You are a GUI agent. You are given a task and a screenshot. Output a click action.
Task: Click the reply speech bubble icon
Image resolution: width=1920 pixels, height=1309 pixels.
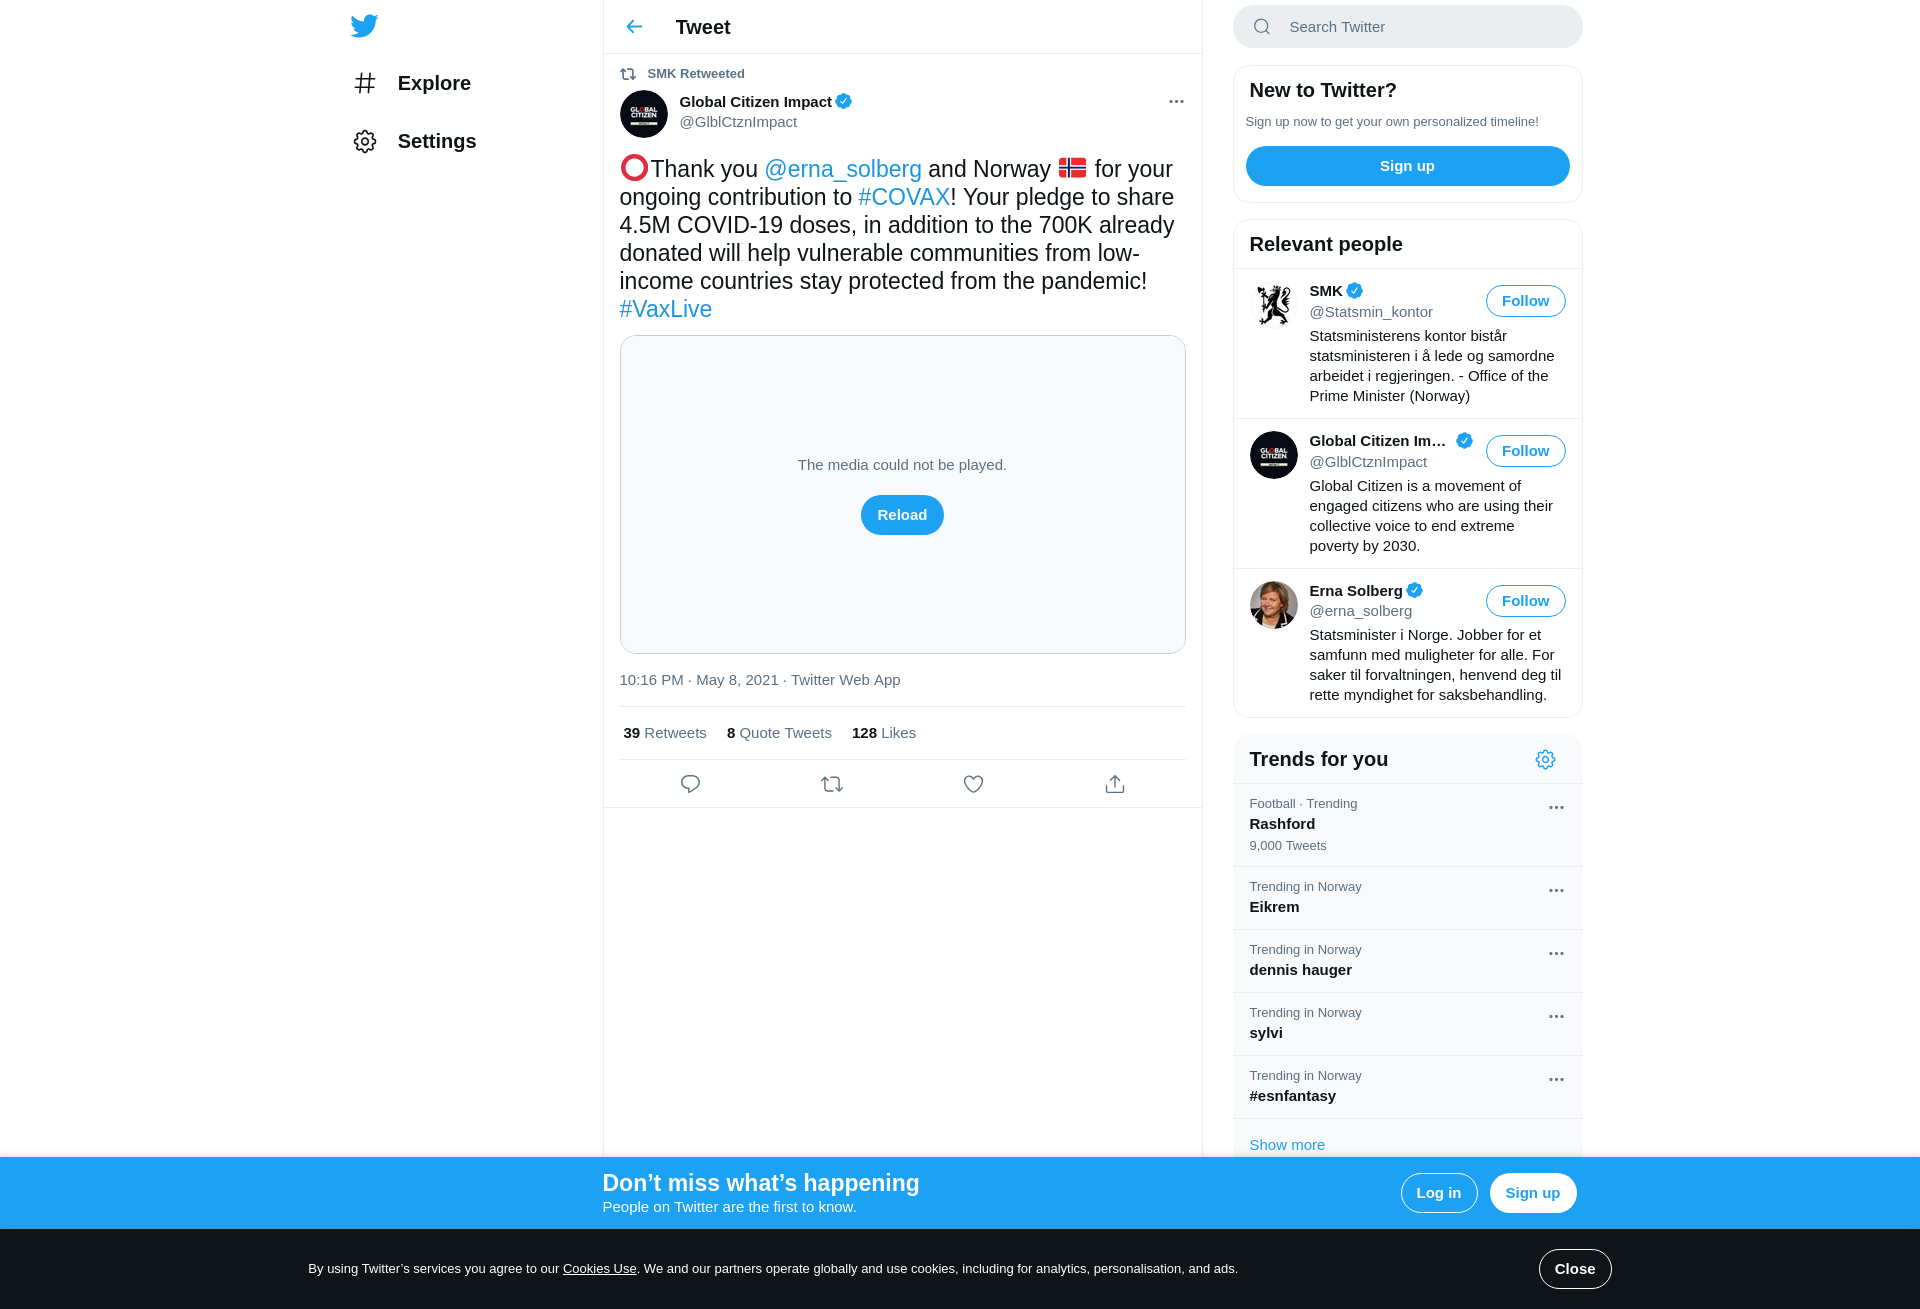point(690,784)
